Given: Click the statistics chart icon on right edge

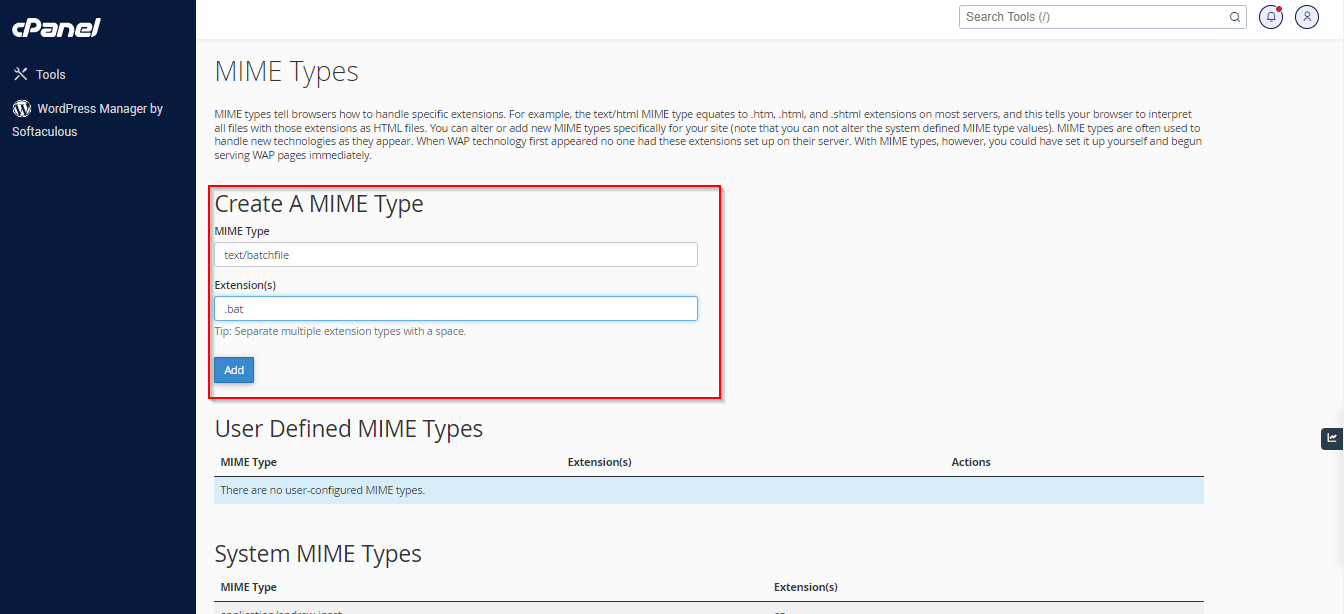Looking at the screenshot, I should tap(1332, 438).
